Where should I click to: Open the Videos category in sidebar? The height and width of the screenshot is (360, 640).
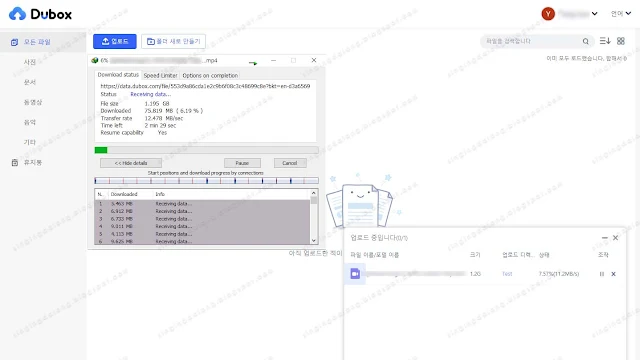(33, 102)
